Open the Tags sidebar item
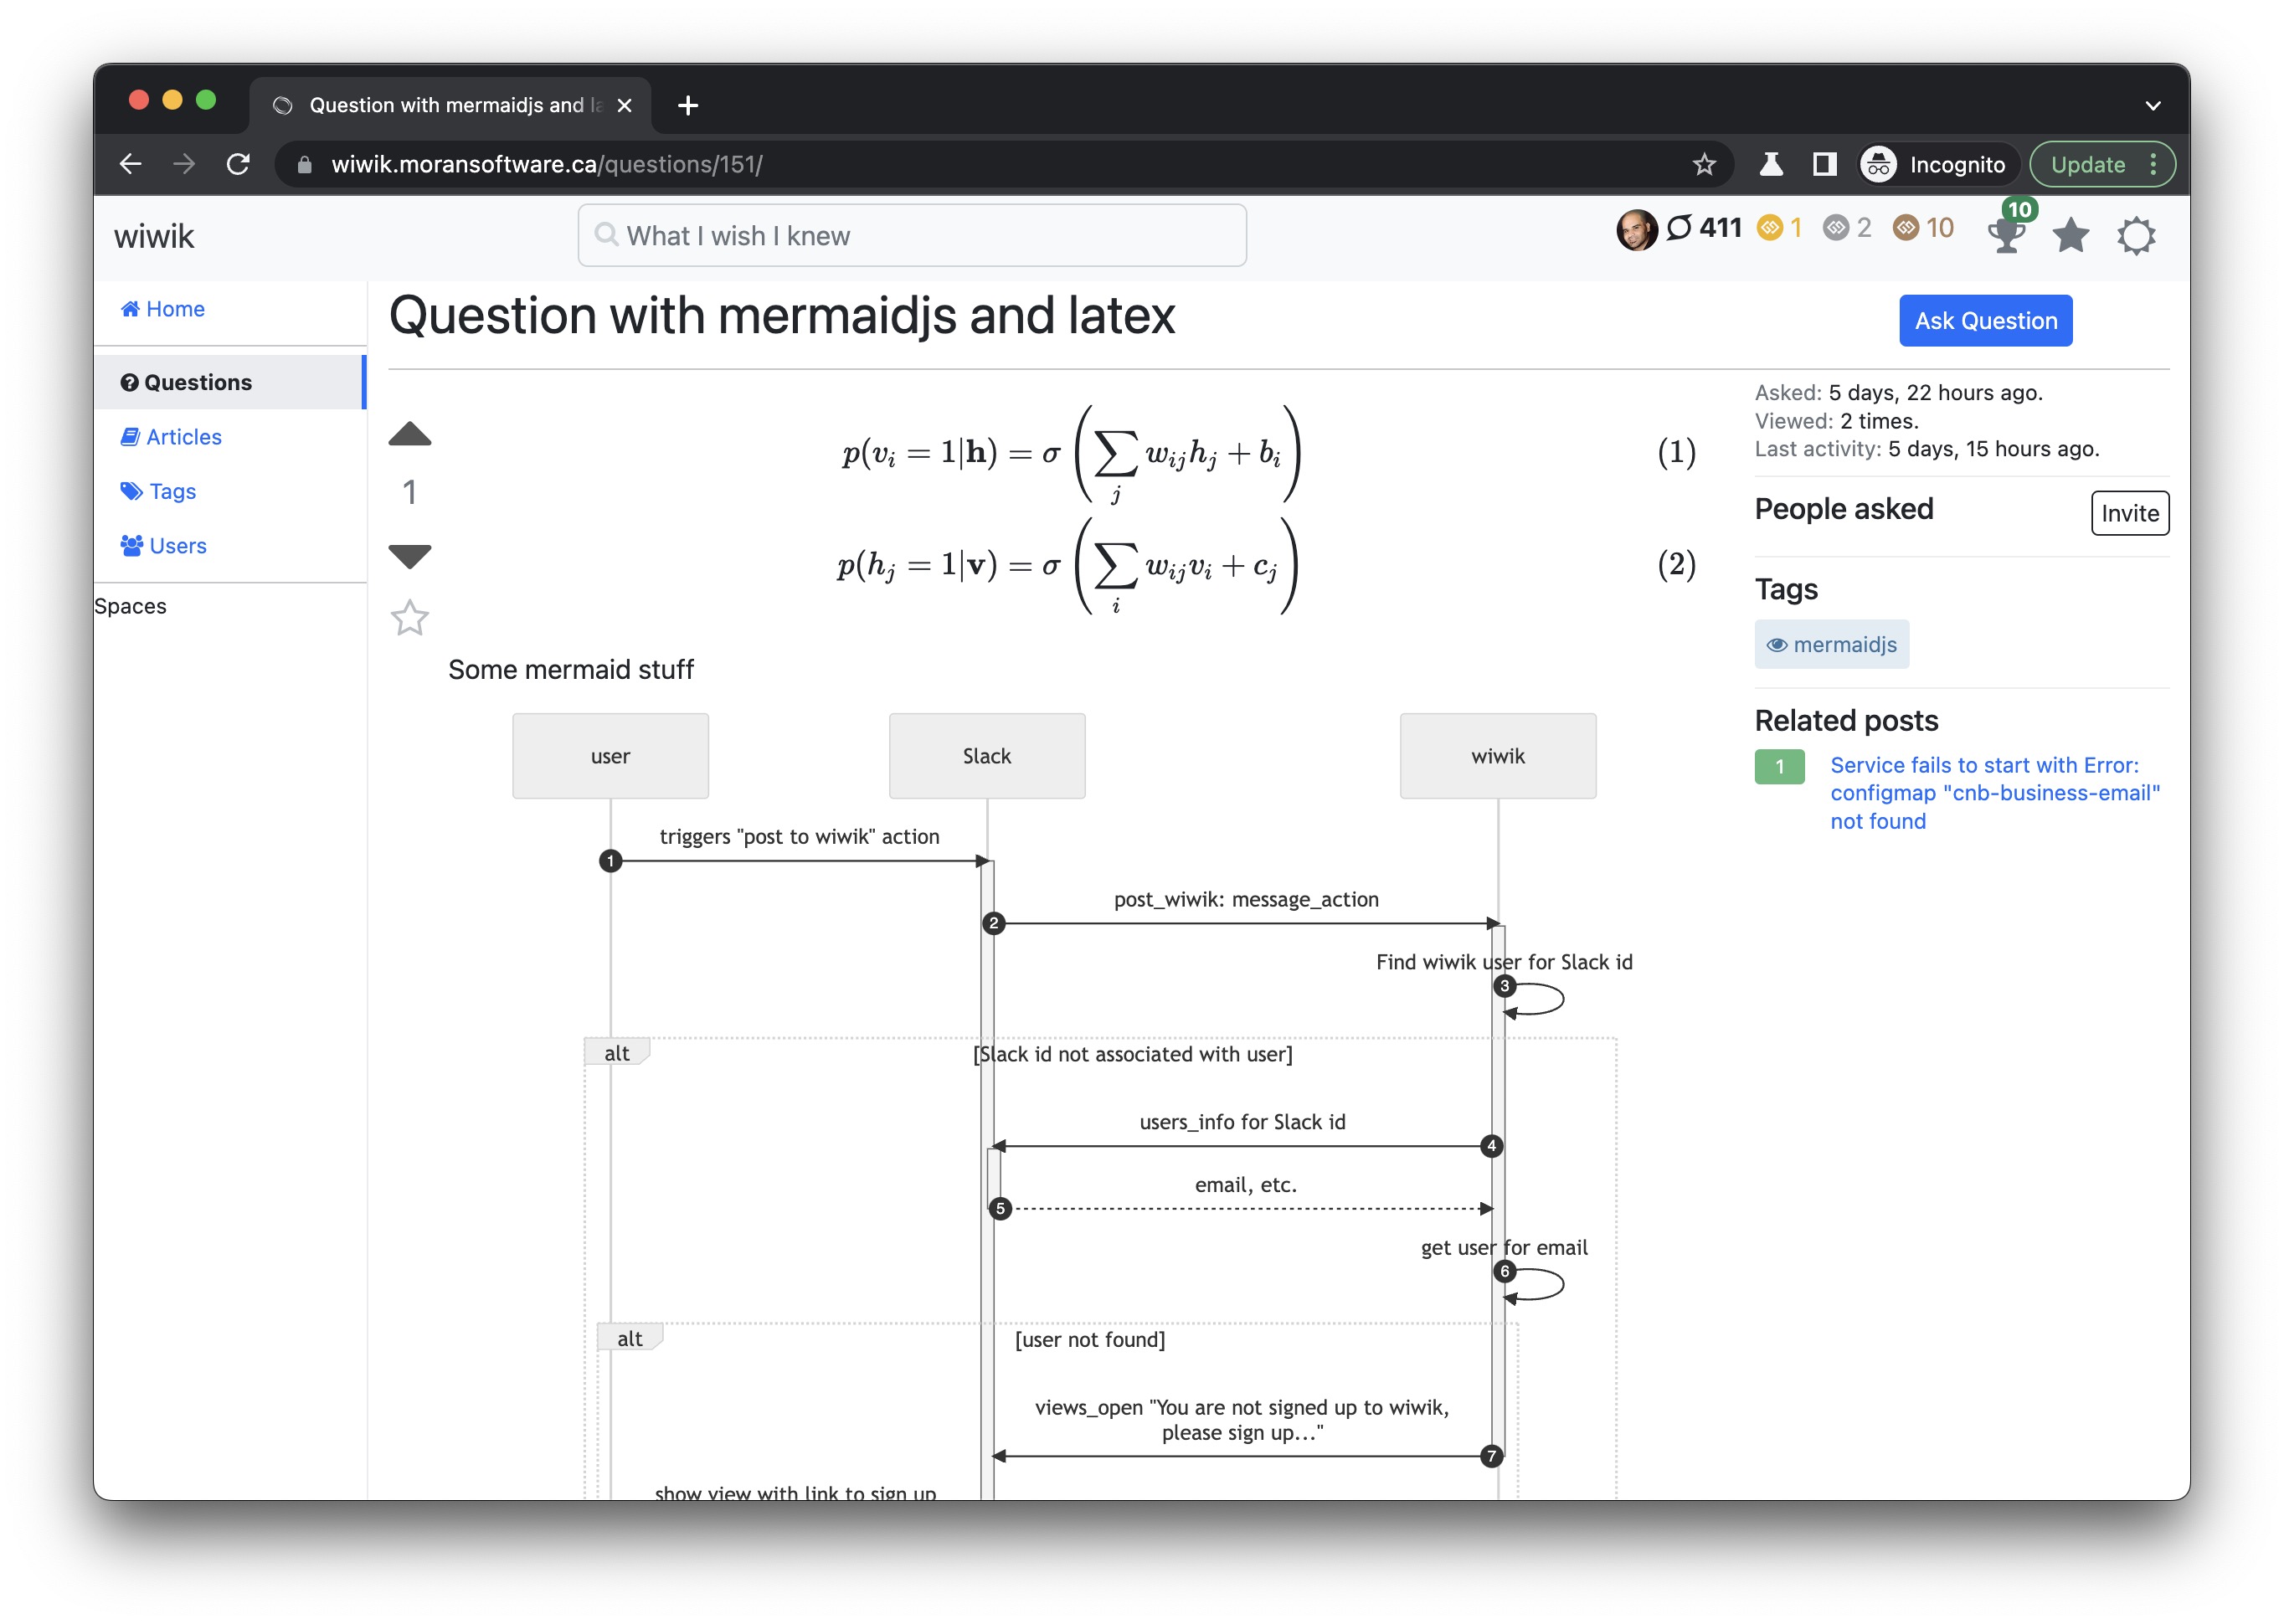 point(172,491)
